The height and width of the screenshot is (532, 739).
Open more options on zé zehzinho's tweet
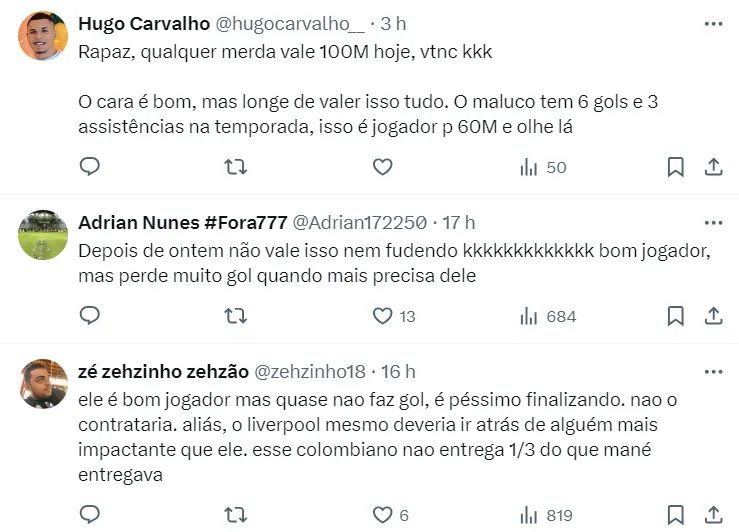713,371
